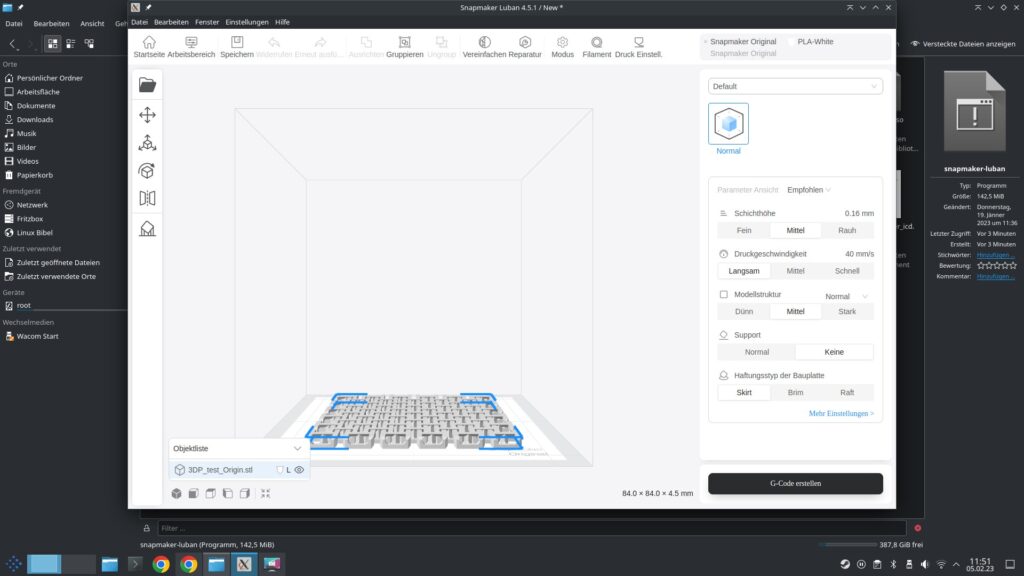The width and height of the screenshot is (1024, 576).
Task: Select the scale tool in left toolbar
Action: pyautogui.click(x=147, y=143)
